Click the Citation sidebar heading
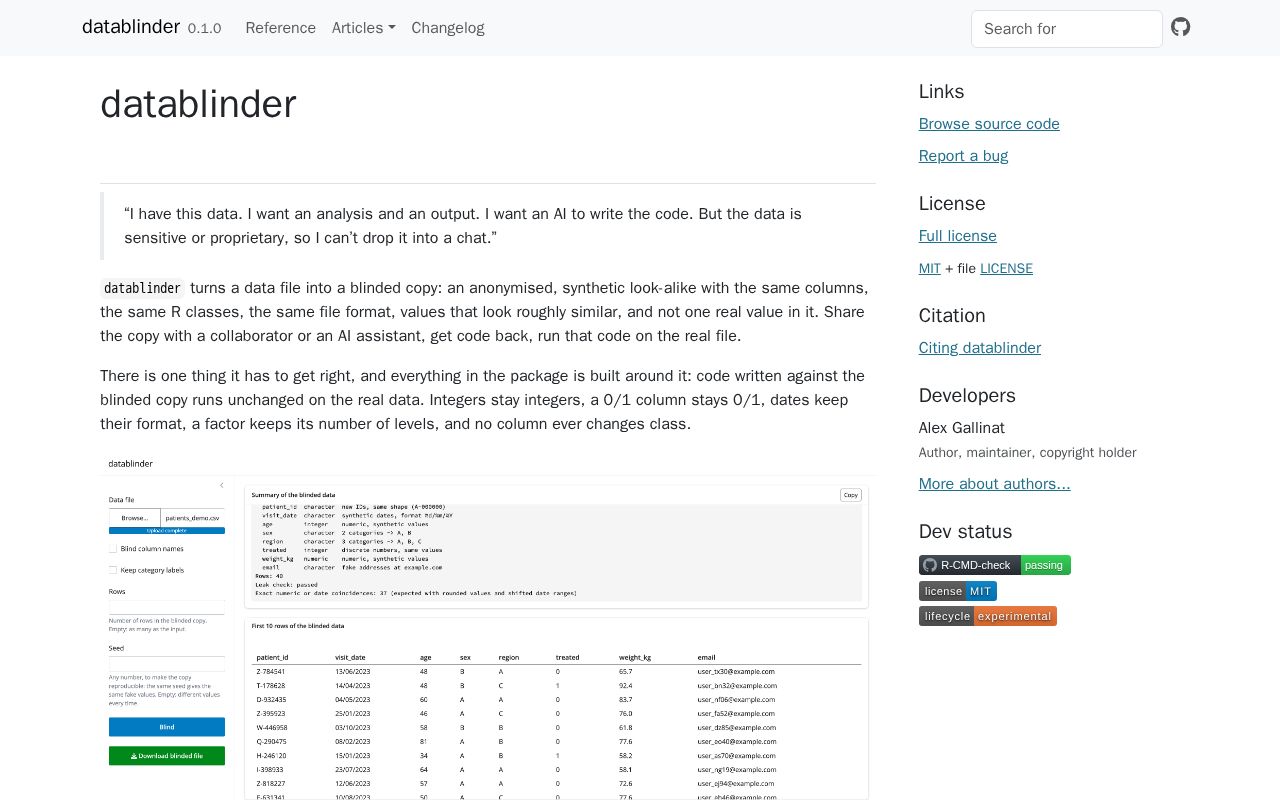 pos(952,316)
